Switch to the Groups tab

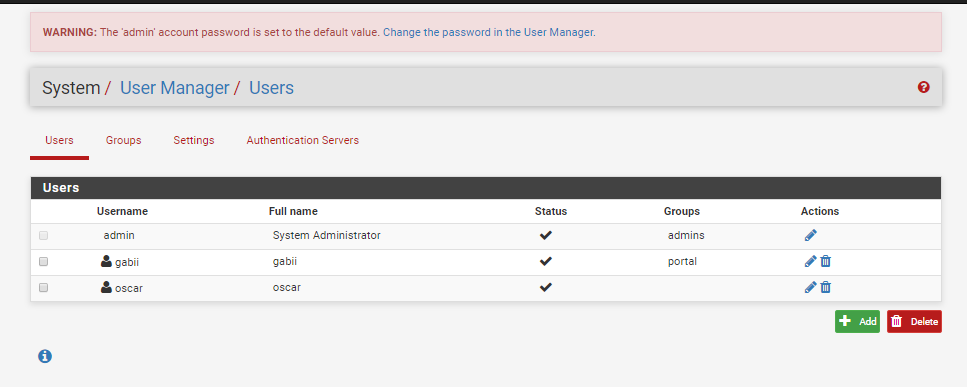[123, 141]
